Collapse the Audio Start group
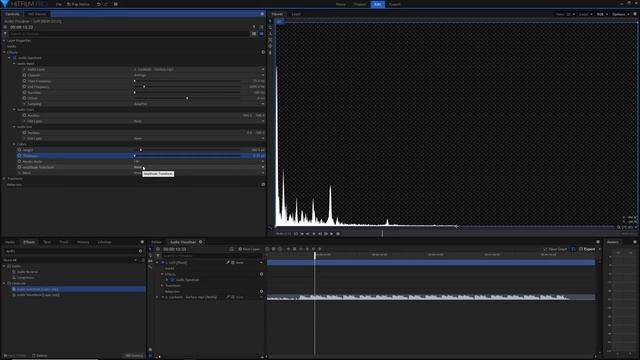Viewport: 640px width, 360px height. 14,109
